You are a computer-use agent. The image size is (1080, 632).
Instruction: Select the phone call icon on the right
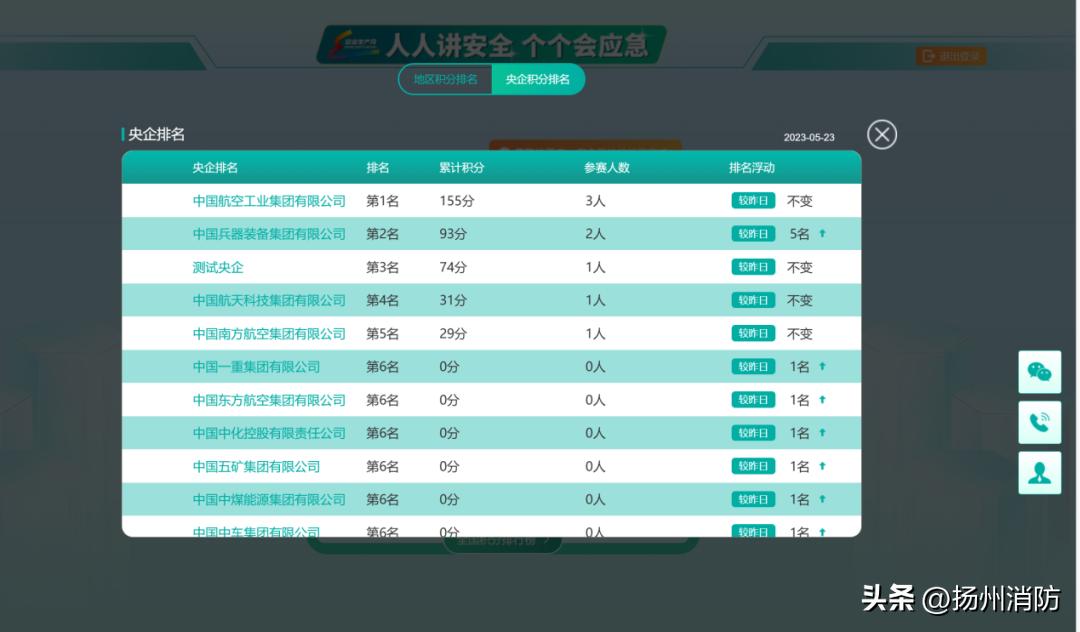click(x=1039, y=422)
